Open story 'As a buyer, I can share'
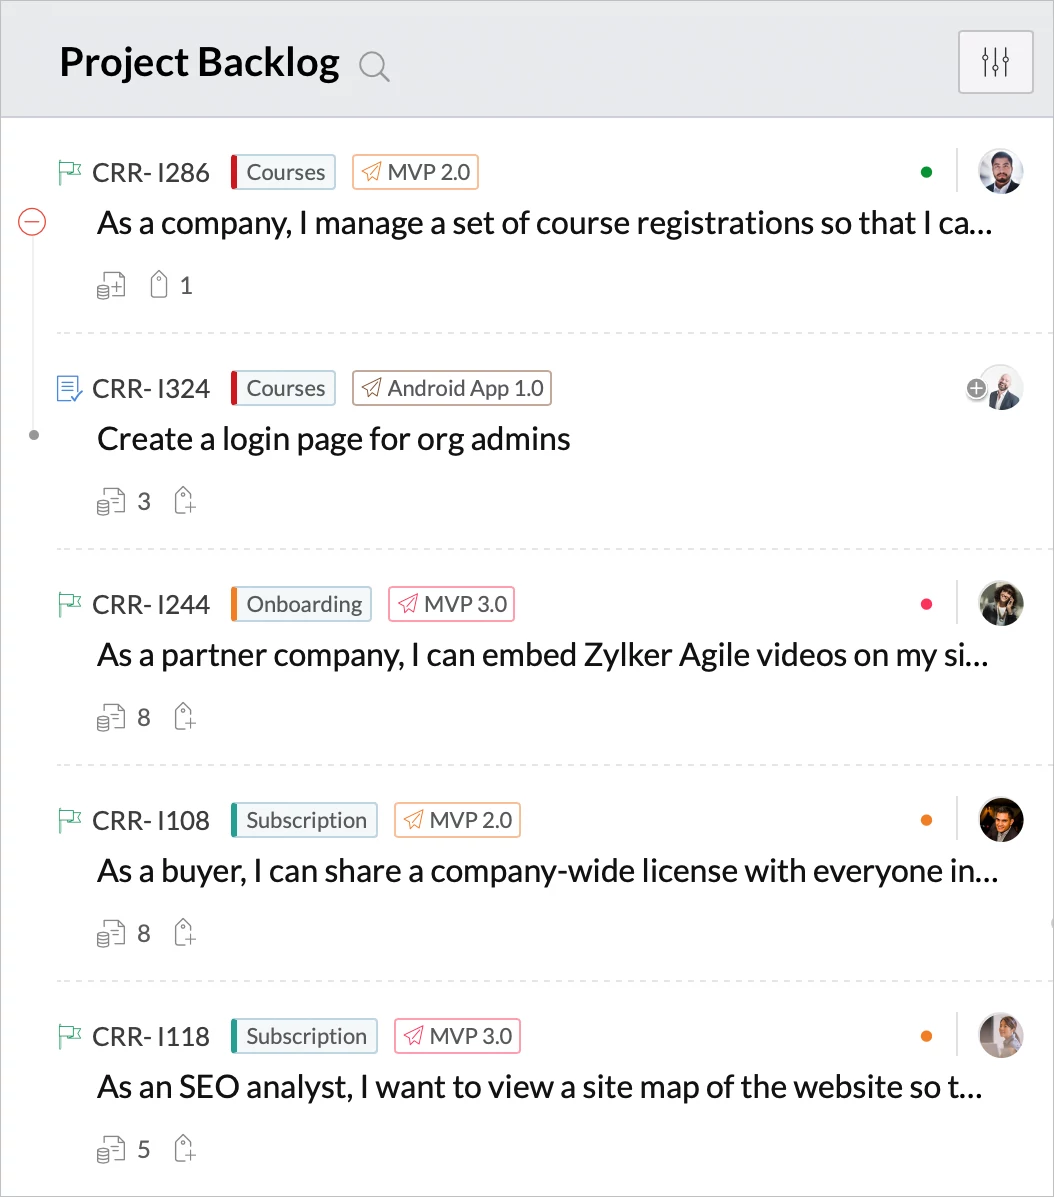Viewport: 1054px width, 1197px height. click(x=547, y=871)
